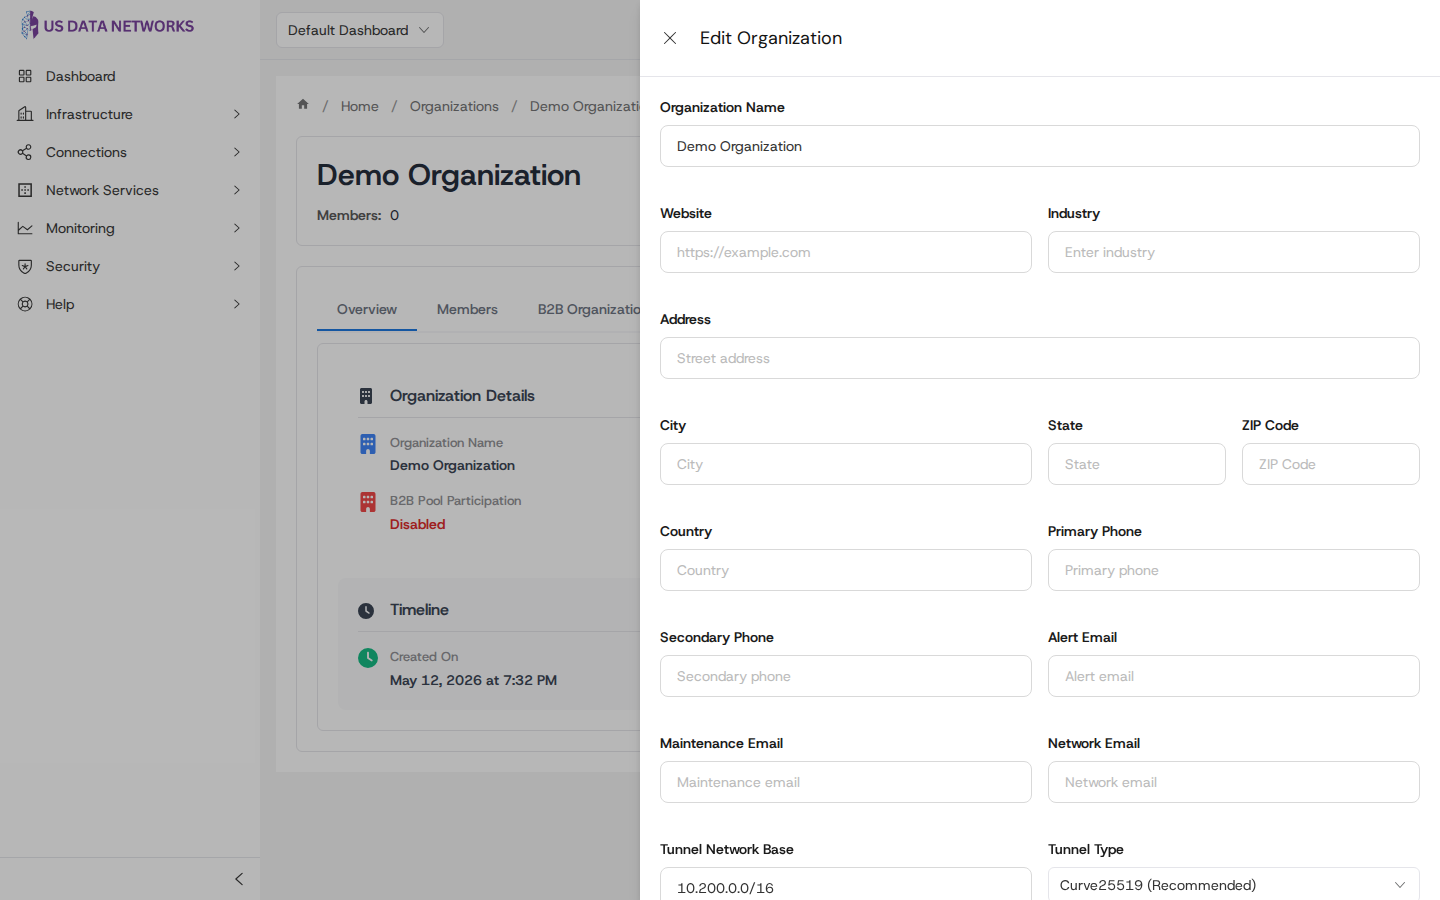Click the ZIP Code input field

click(x=1331, y=464)
